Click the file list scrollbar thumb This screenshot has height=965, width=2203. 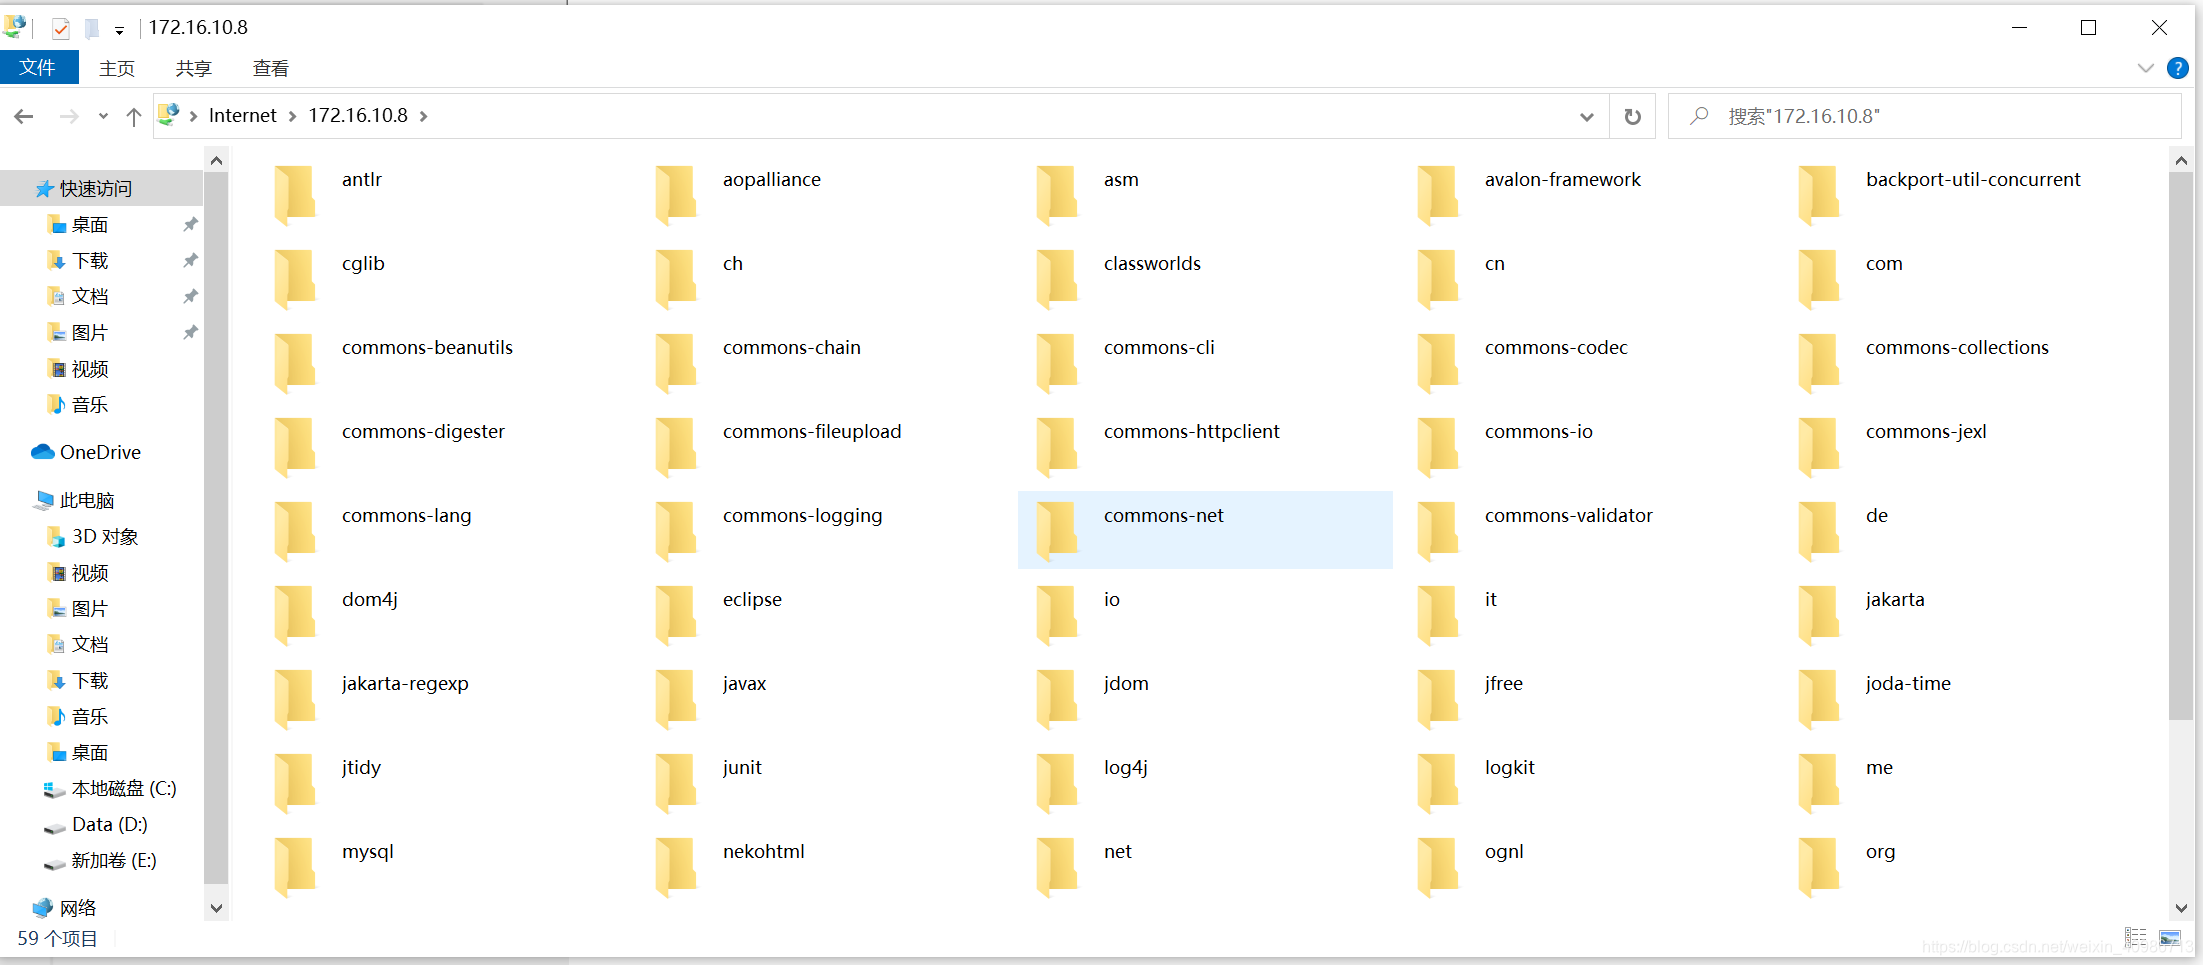coord(2181,445)
